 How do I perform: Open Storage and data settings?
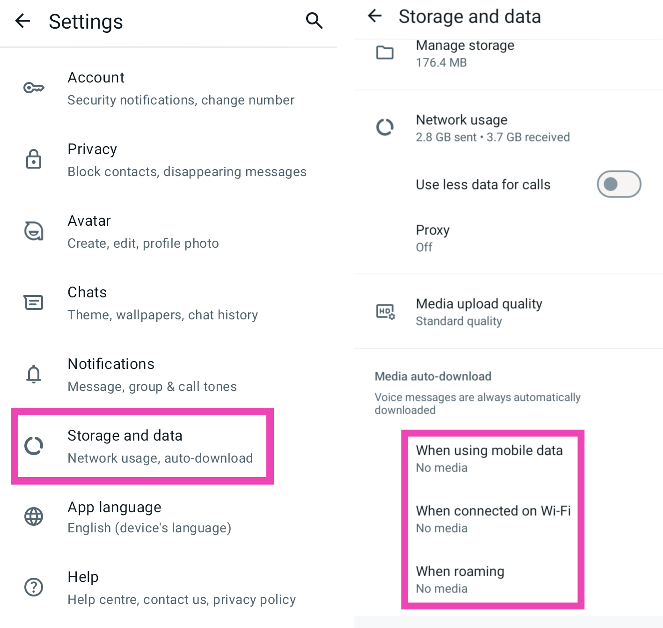coord(159,446)
